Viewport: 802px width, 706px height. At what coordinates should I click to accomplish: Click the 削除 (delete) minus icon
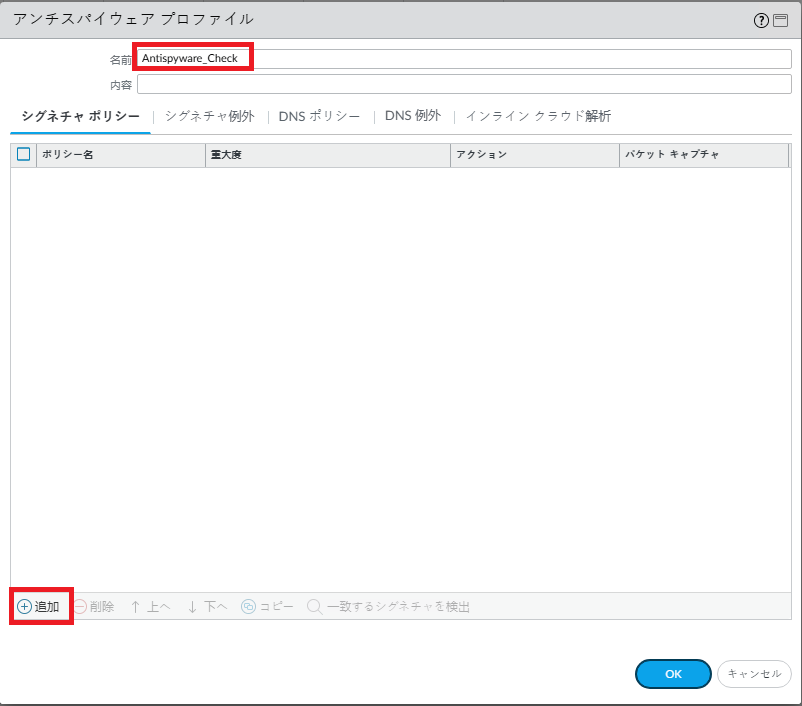click(x=80, y=607)
